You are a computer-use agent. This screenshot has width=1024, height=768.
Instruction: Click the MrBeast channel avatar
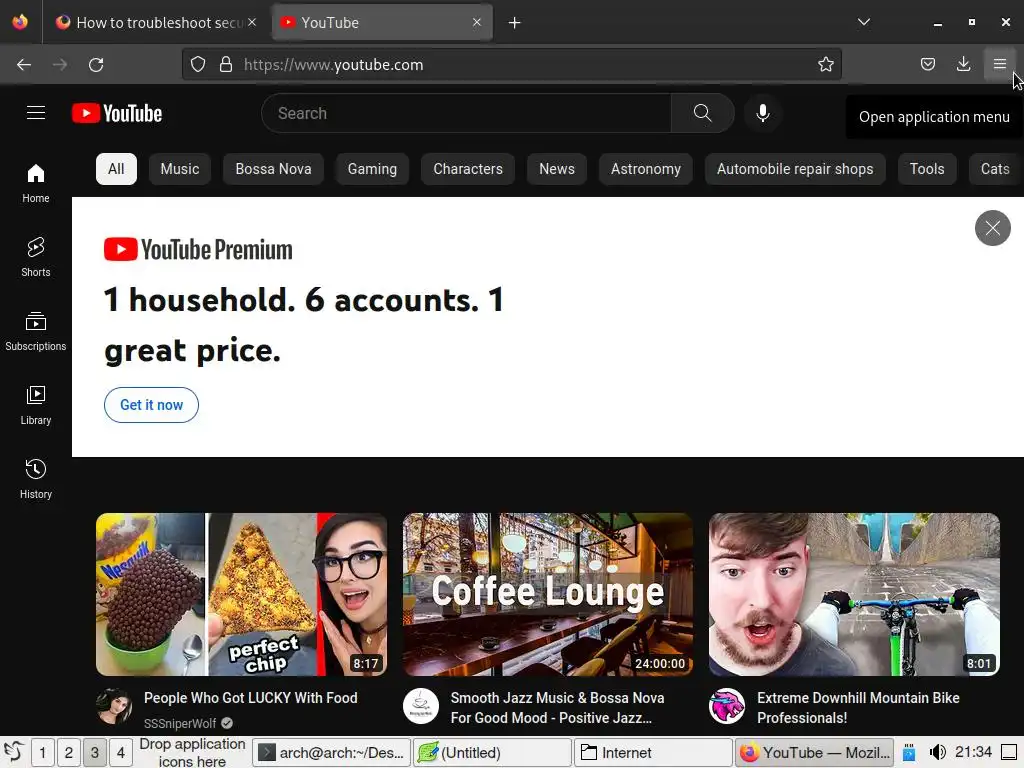[727, 706]
